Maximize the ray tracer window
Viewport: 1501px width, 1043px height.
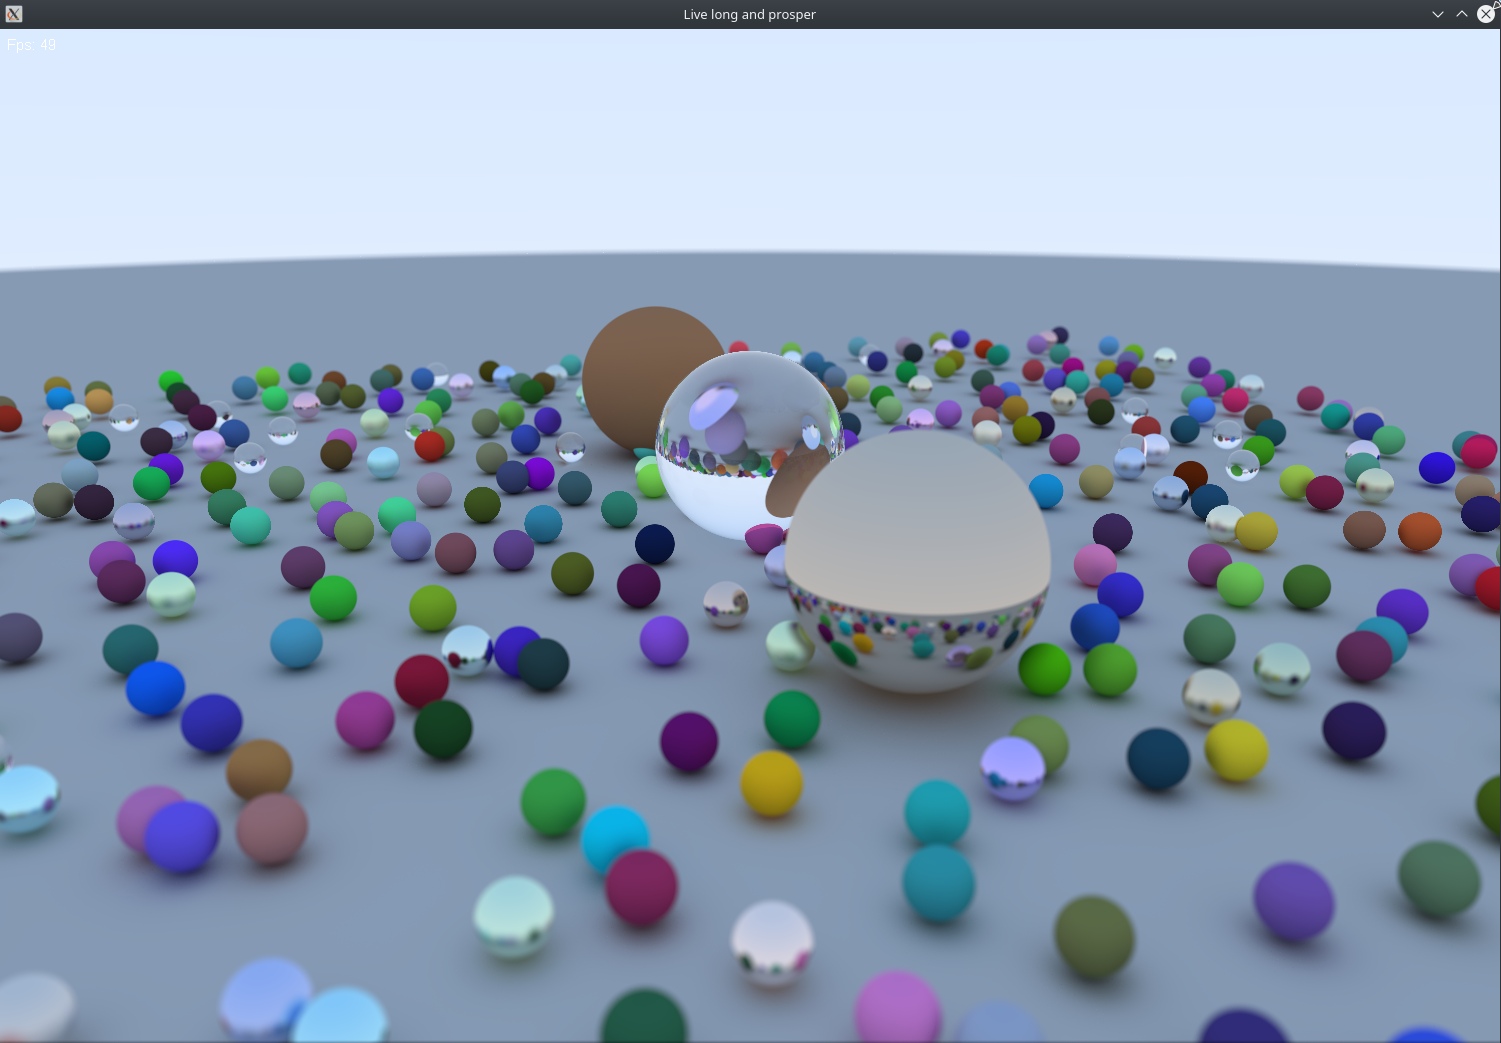1462,14
